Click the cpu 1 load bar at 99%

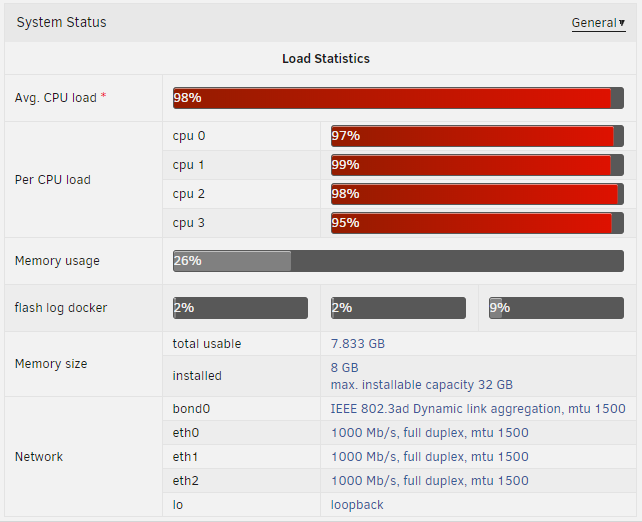[x=477, y=165]
